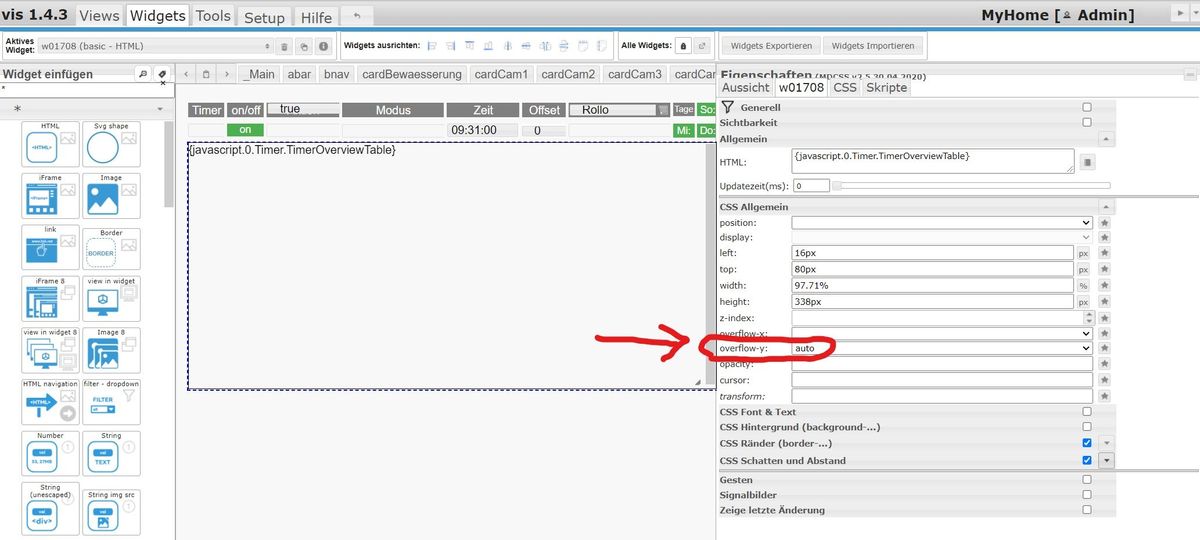Switch to the Aussicht properties tab
Image resolution: width=1200 pixels, height=540 pixels.
point(745,87)
